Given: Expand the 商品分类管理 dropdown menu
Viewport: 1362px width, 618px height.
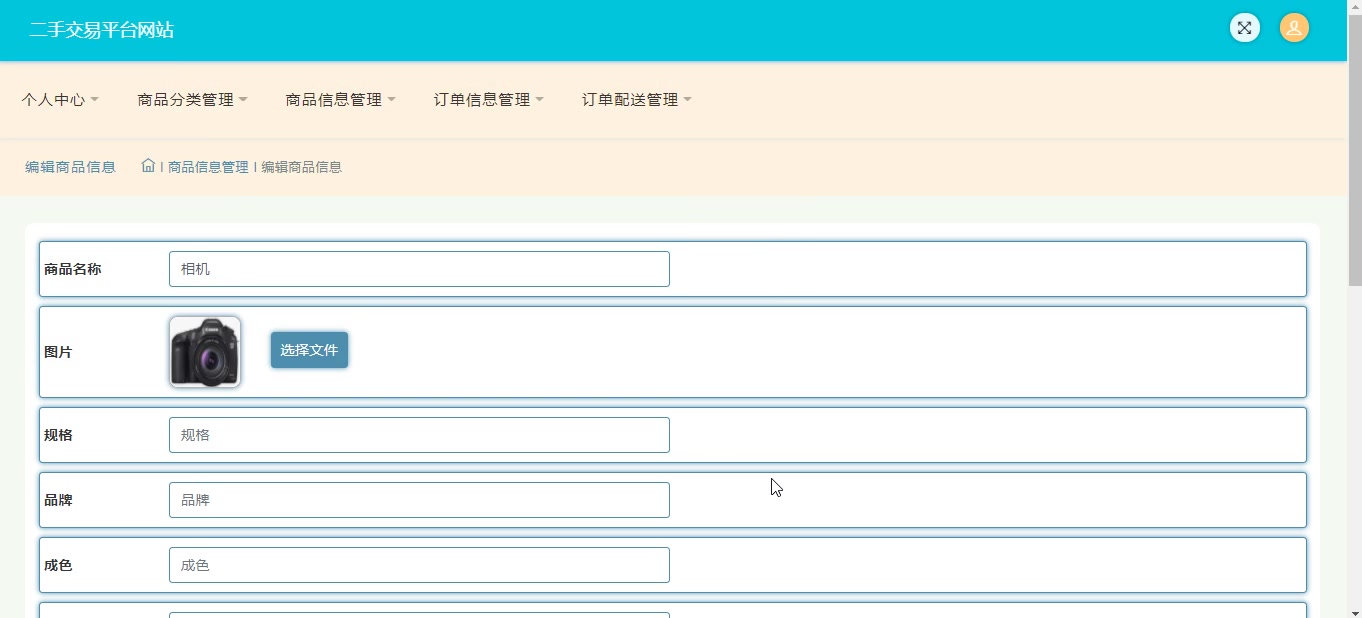Looking at the screenshot, I should click(192, 100).
